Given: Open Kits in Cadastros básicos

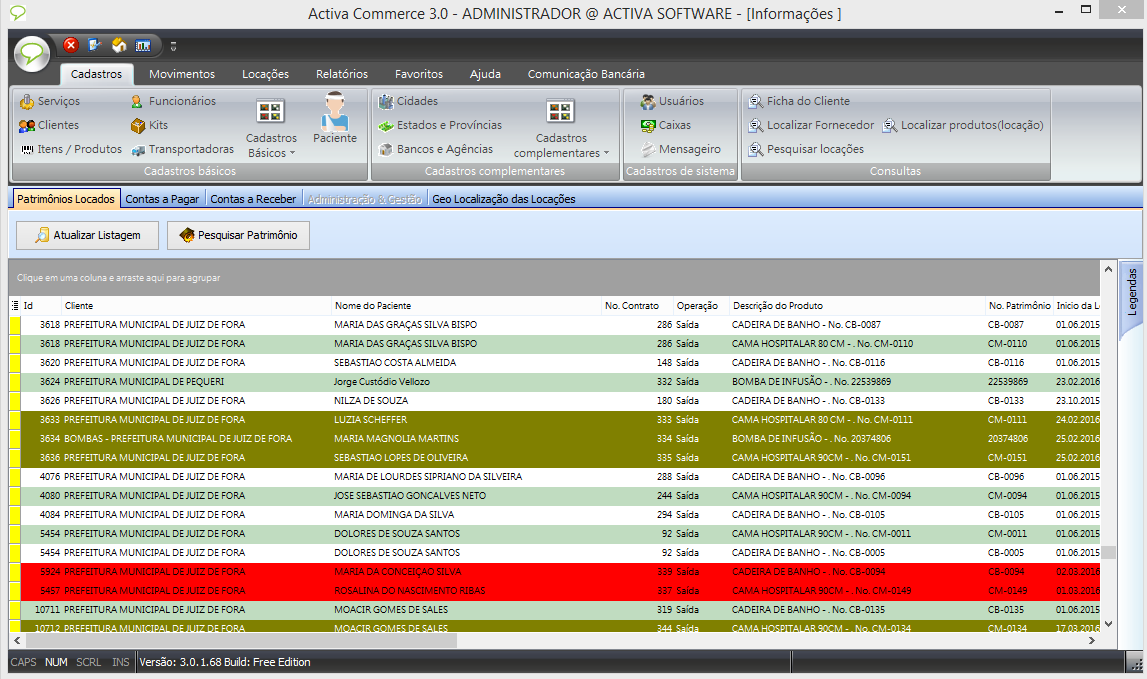Looking at the screenshot, I should click(149, 125).
